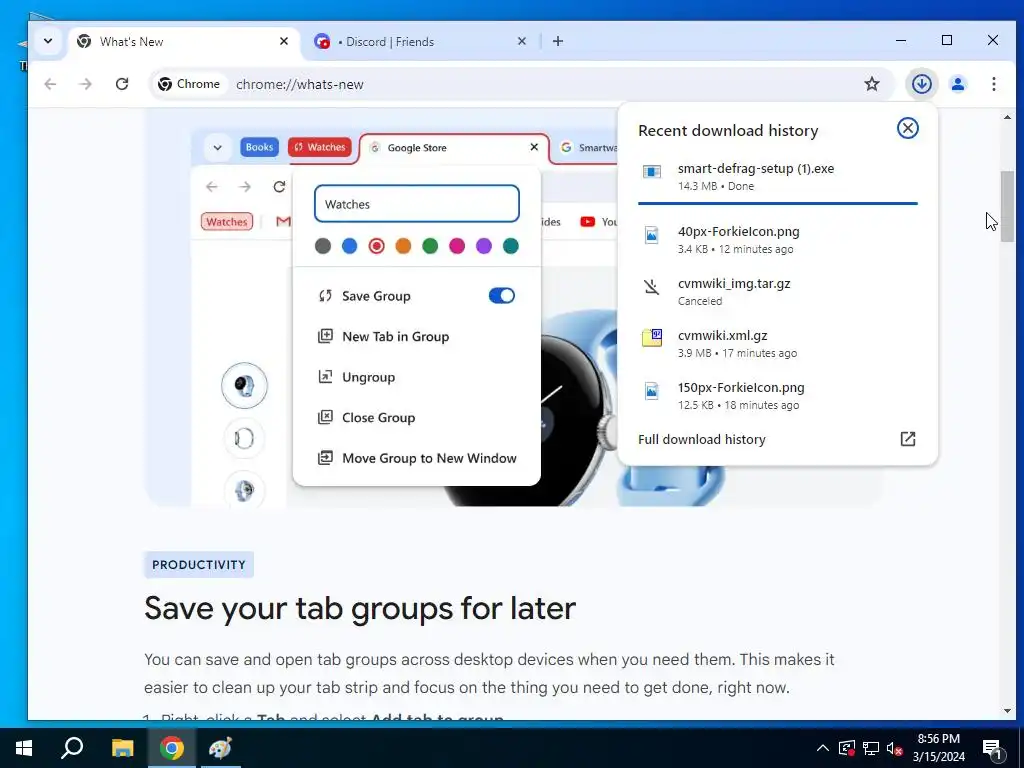Click the smart-defrag-setup (1).exe file icon

click(x=652, y=171)
